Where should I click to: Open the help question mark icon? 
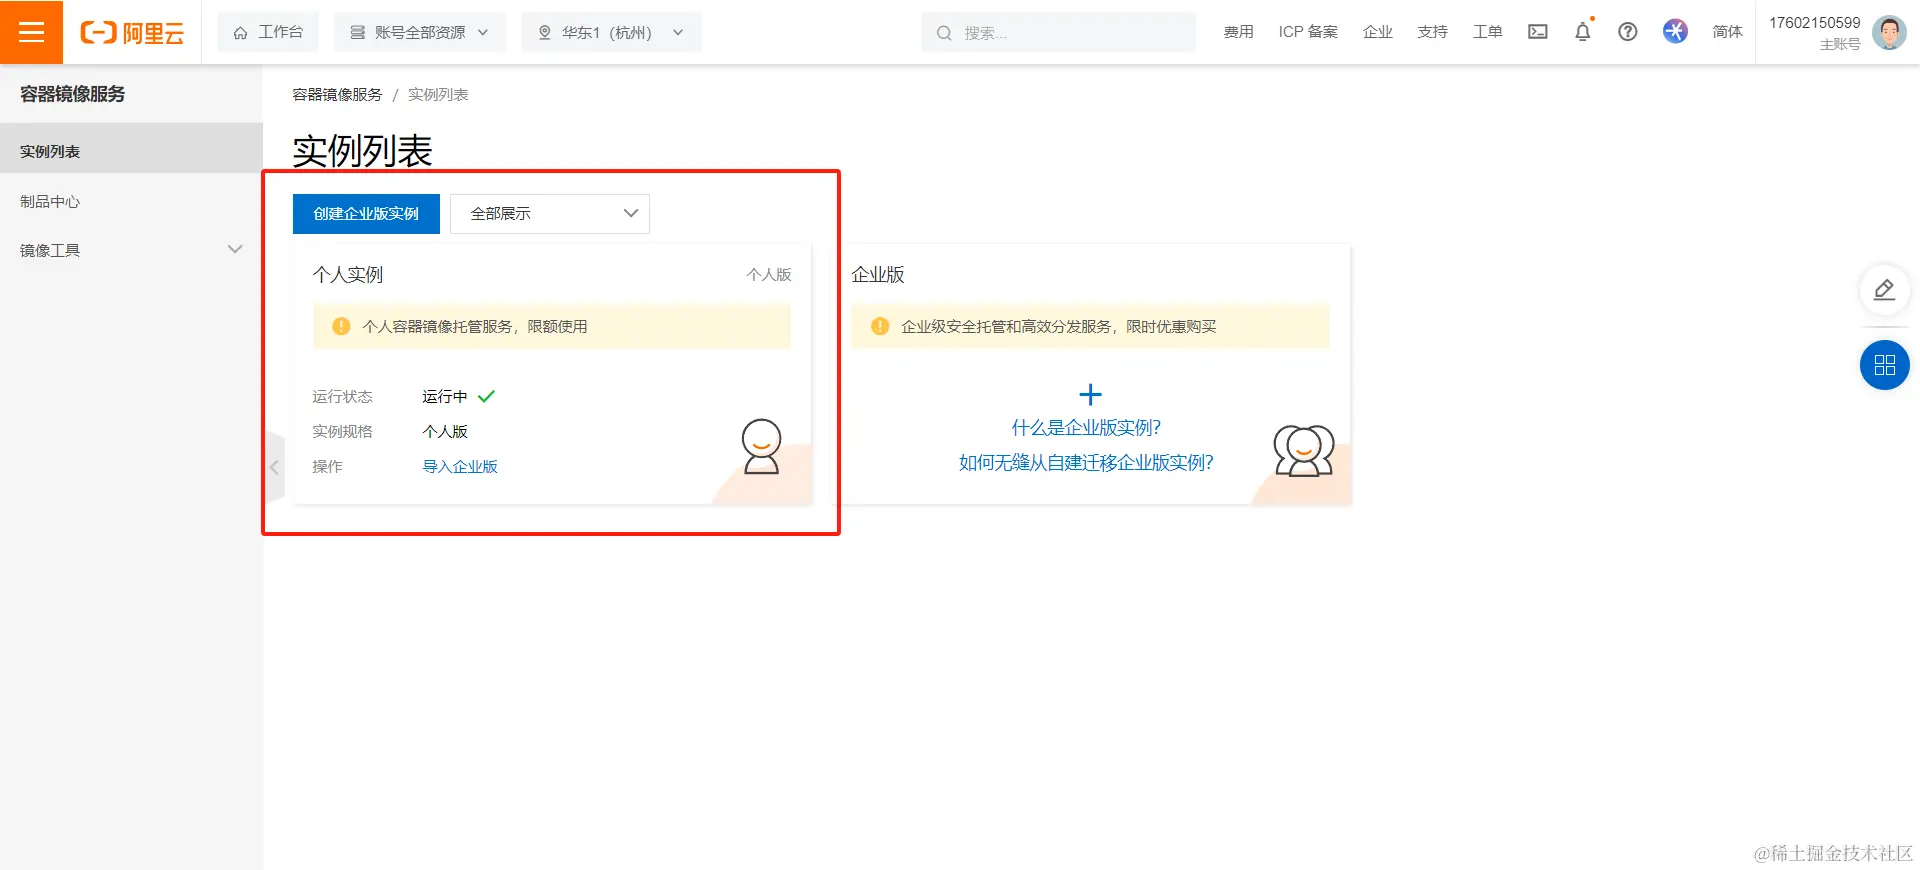point(1628,32)
